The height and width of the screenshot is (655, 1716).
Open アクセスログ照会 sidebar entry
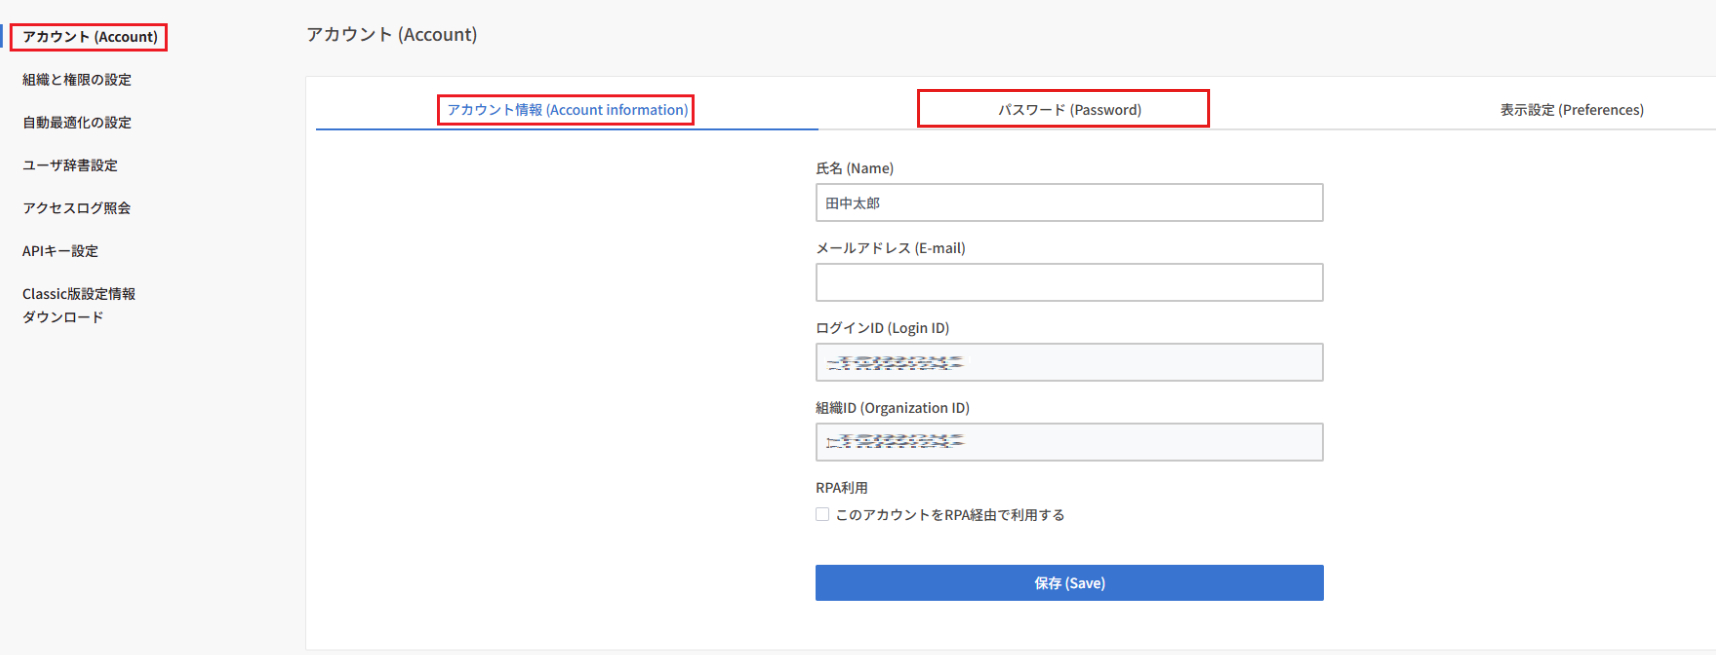76,209
